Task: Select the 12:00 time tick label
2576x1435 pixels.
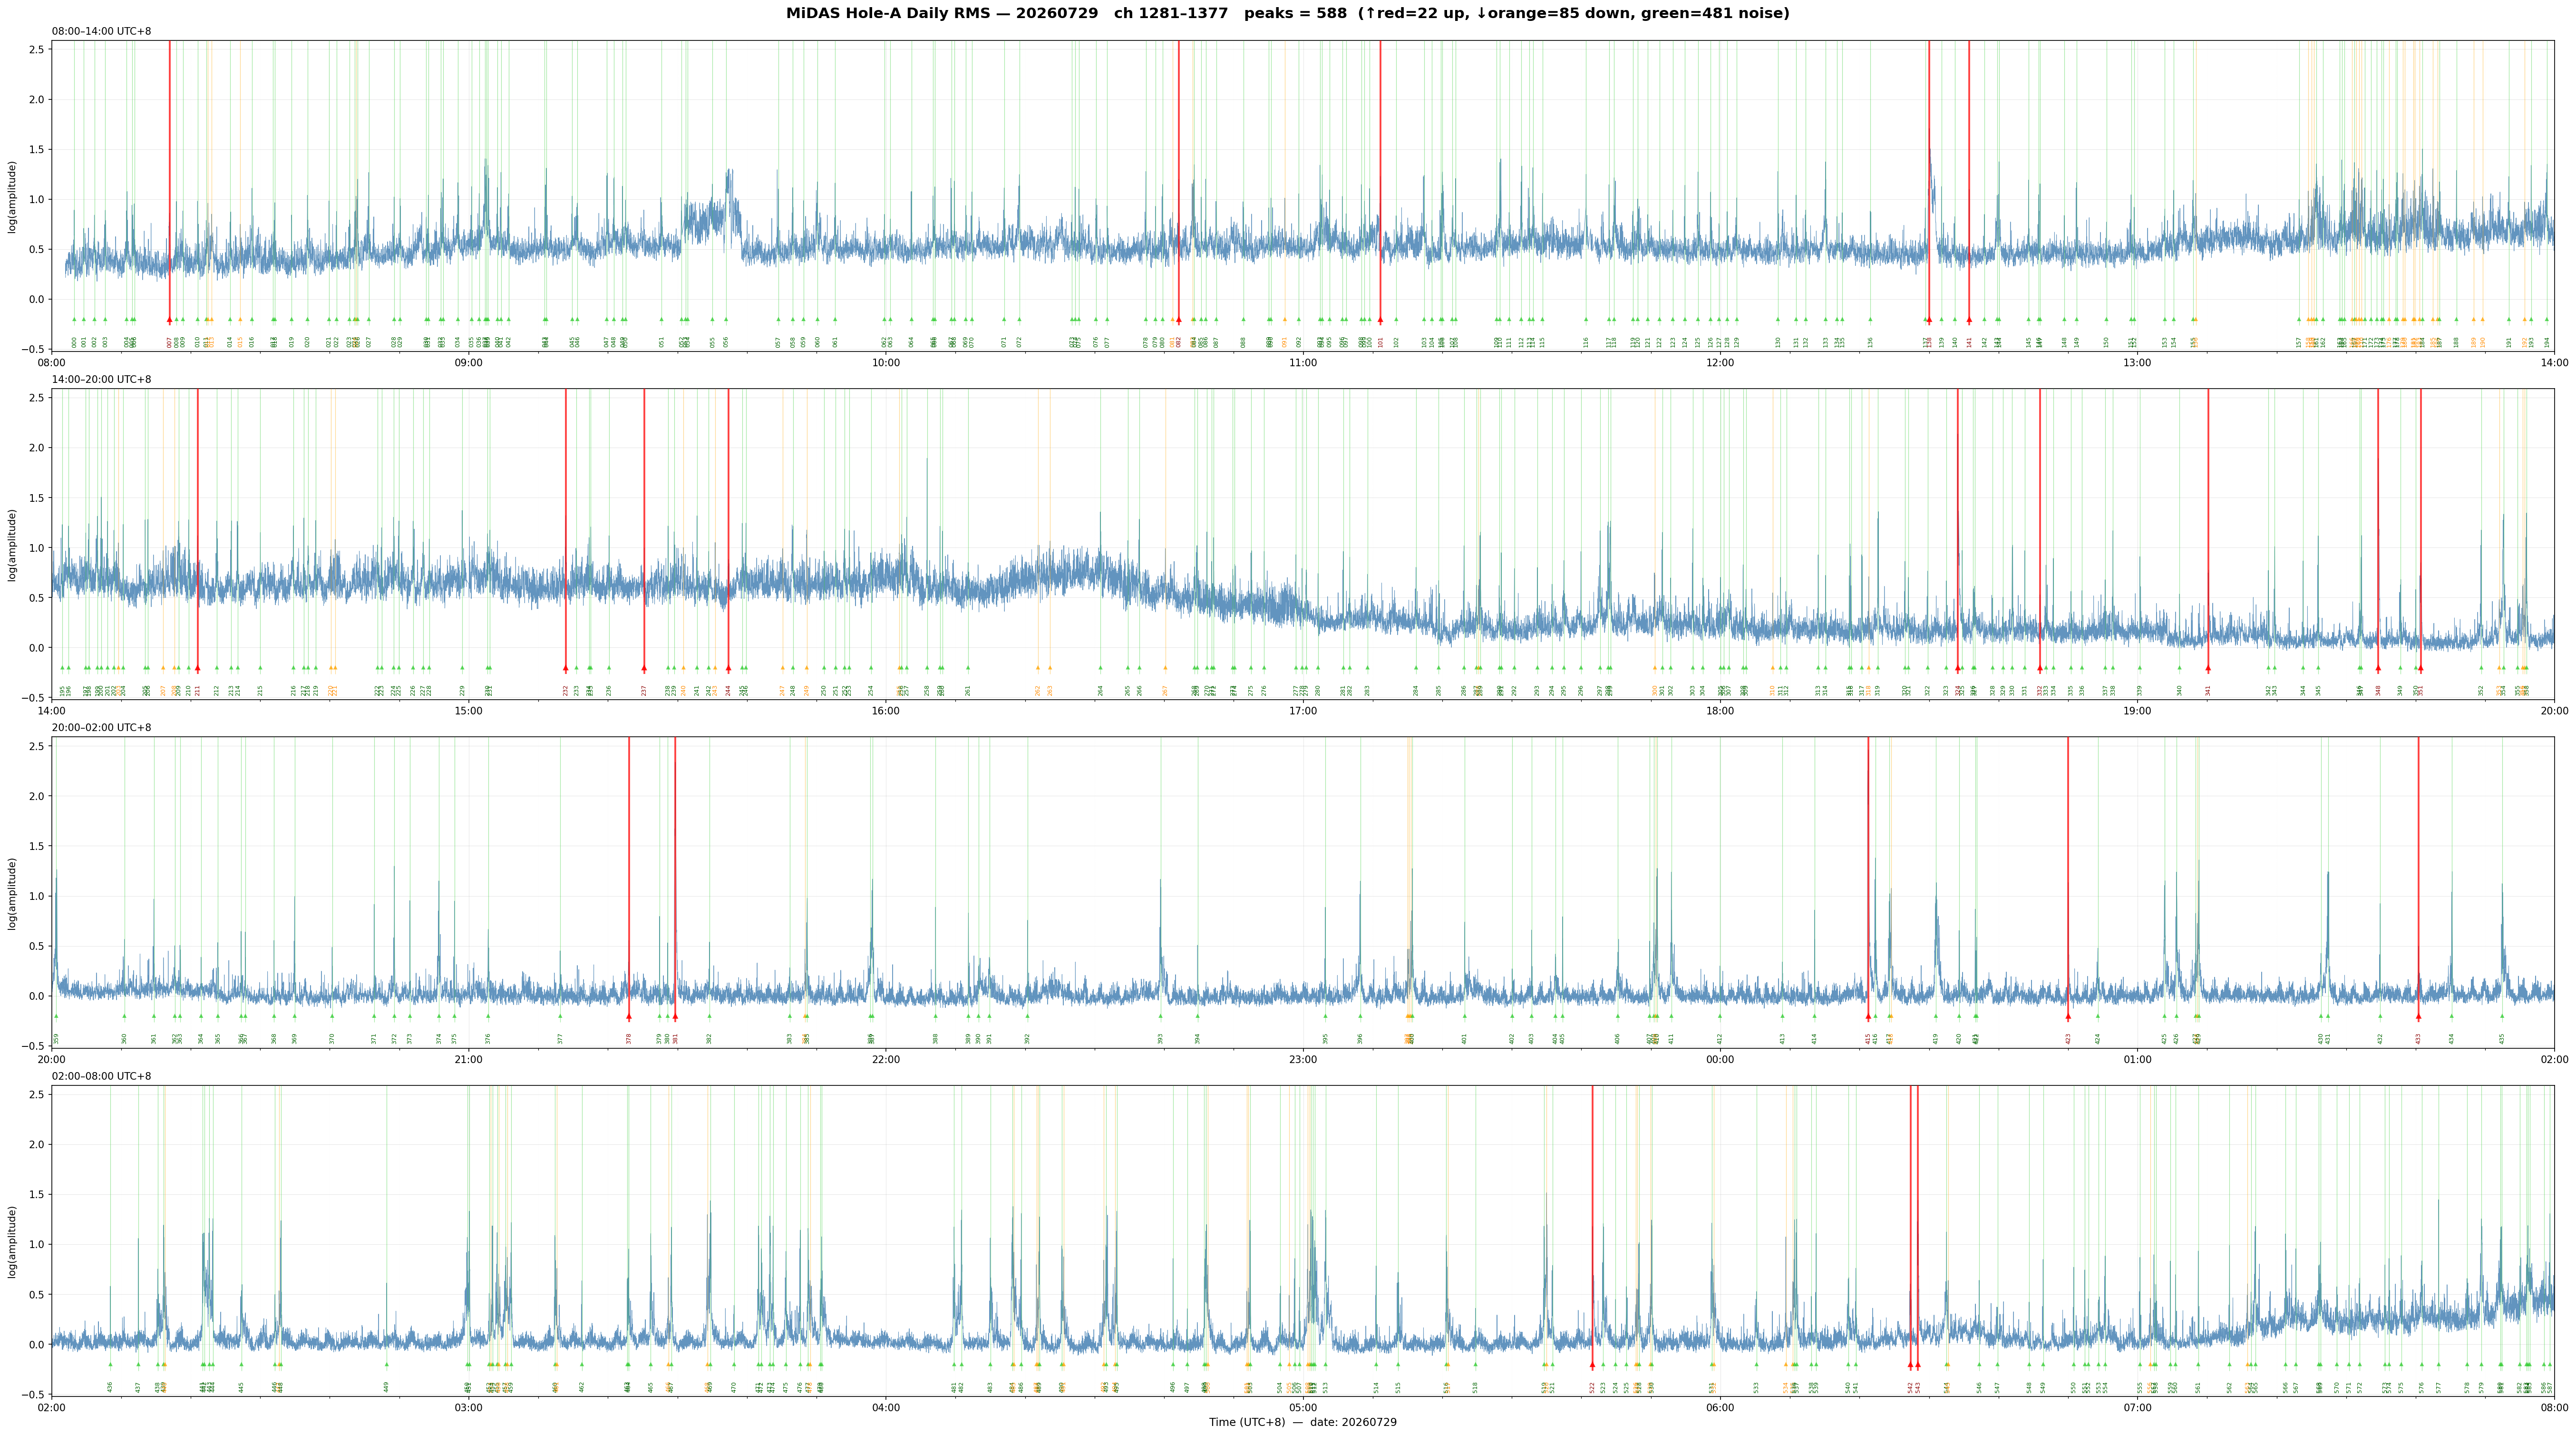Action: point(1720,362)
